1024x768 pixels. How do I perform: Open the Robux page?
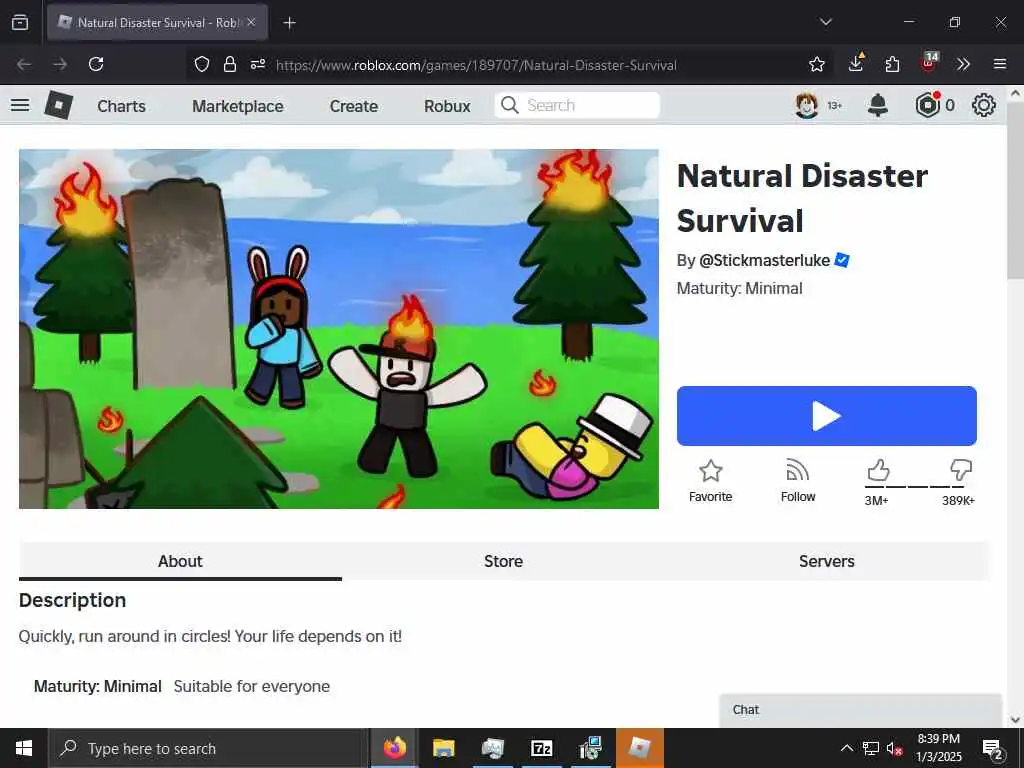coord(447,106)
